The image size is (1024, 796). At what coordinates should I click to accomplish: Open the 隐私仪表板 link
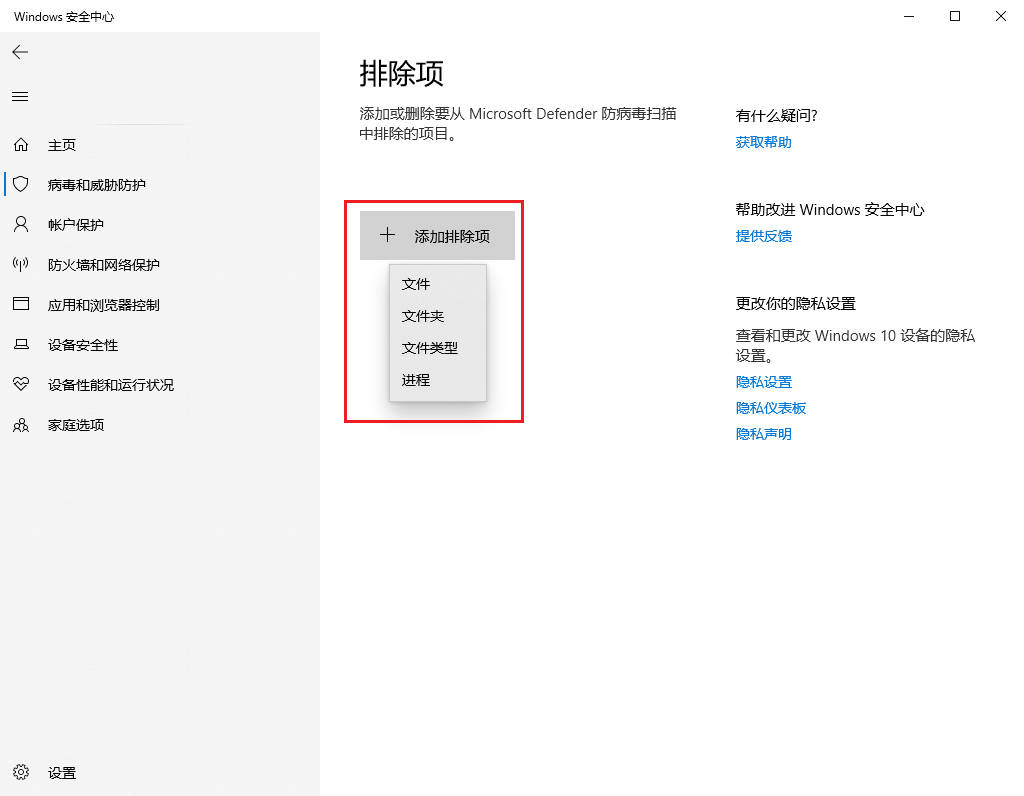[770, 408]
